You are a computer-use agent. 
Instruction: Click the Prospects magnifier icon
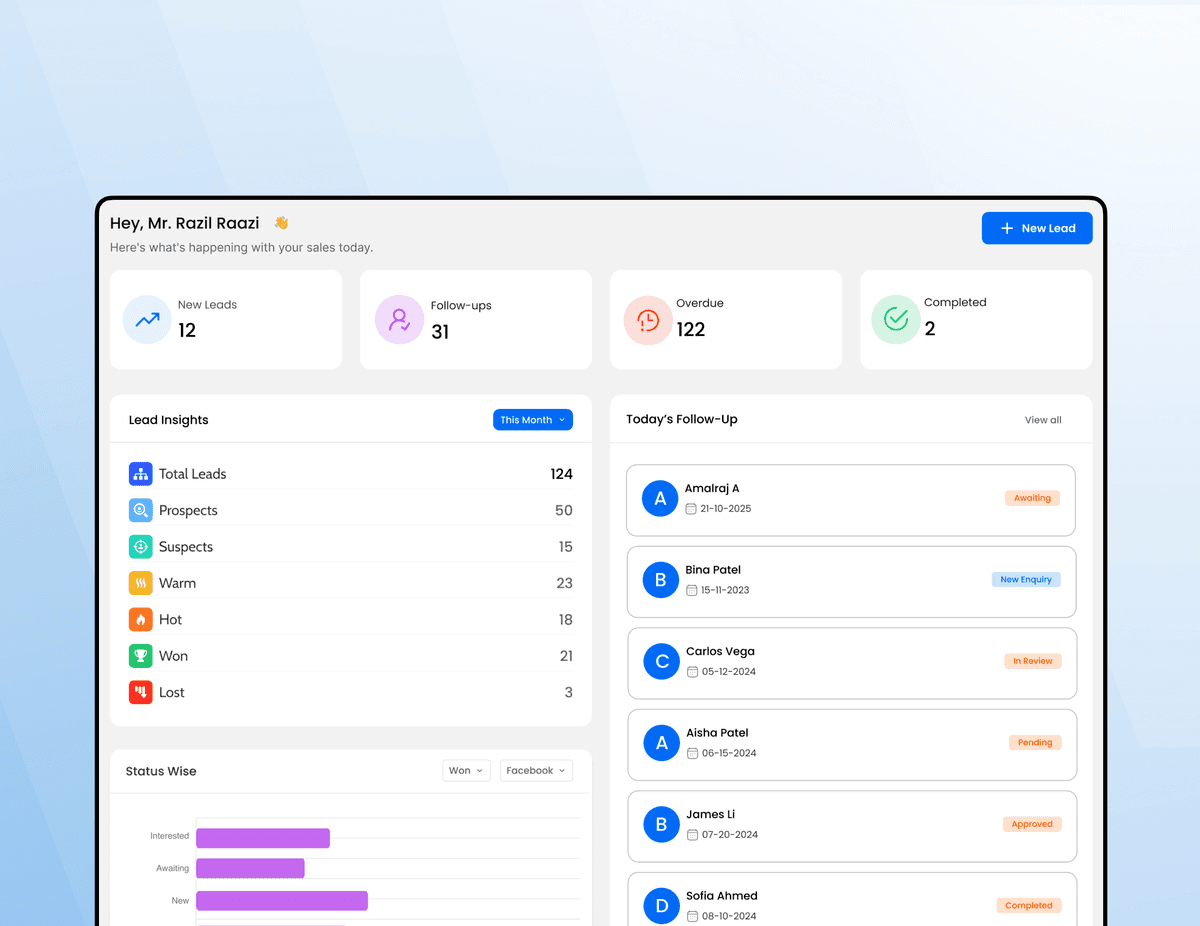tap(141, 510)
